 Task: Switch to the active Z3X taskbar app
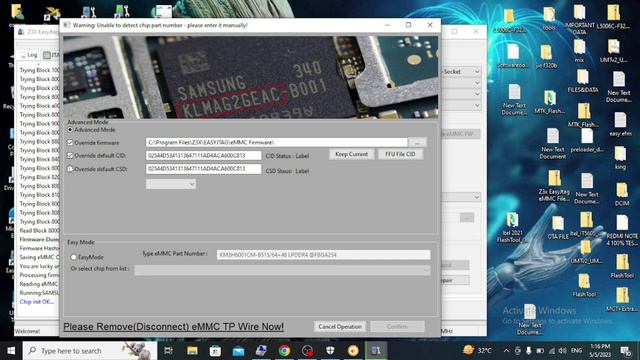(x=376, y=351)
